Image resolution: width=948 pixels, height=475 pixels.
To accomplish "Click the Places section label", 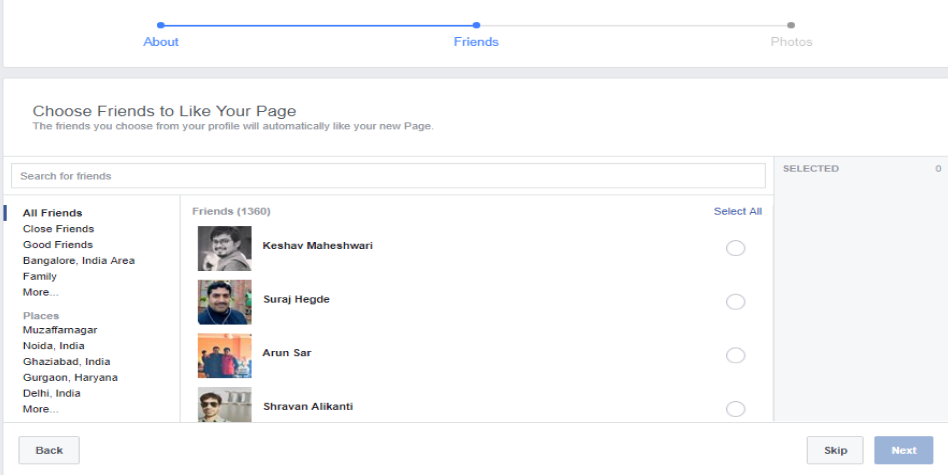I will (41, 315).
